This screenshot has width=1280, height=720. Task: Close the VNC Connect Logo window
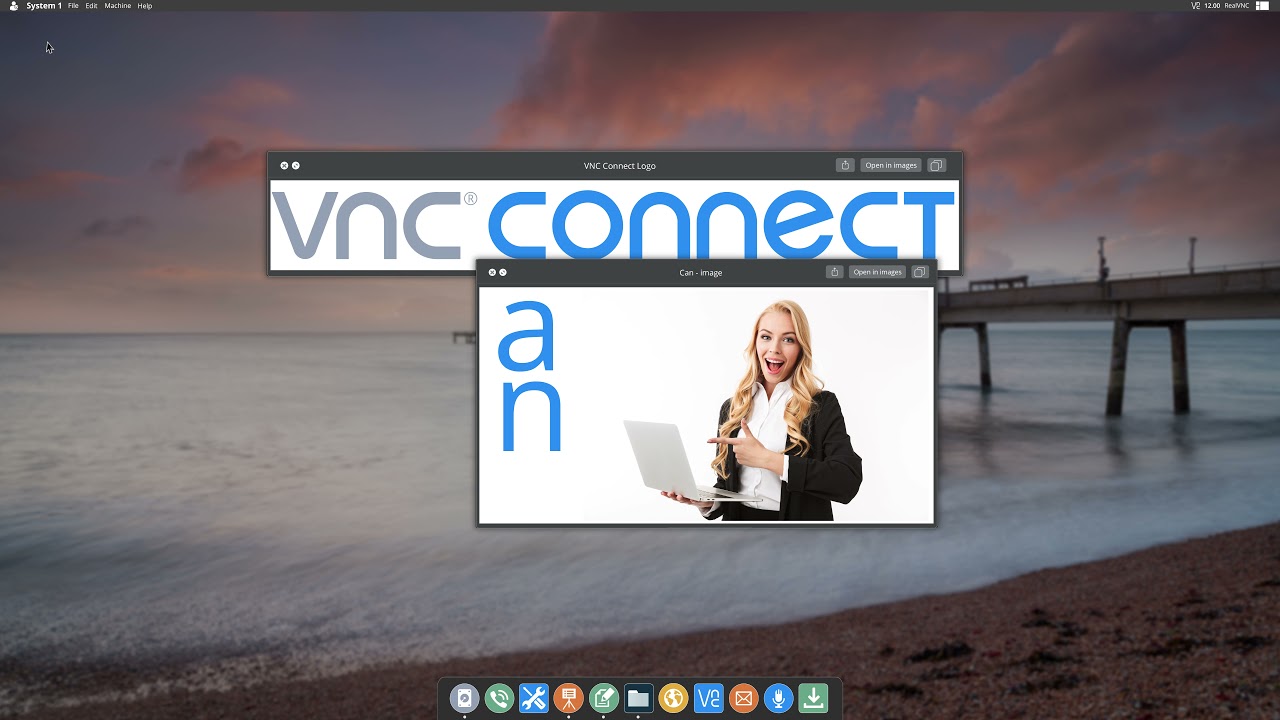[284, 165]
